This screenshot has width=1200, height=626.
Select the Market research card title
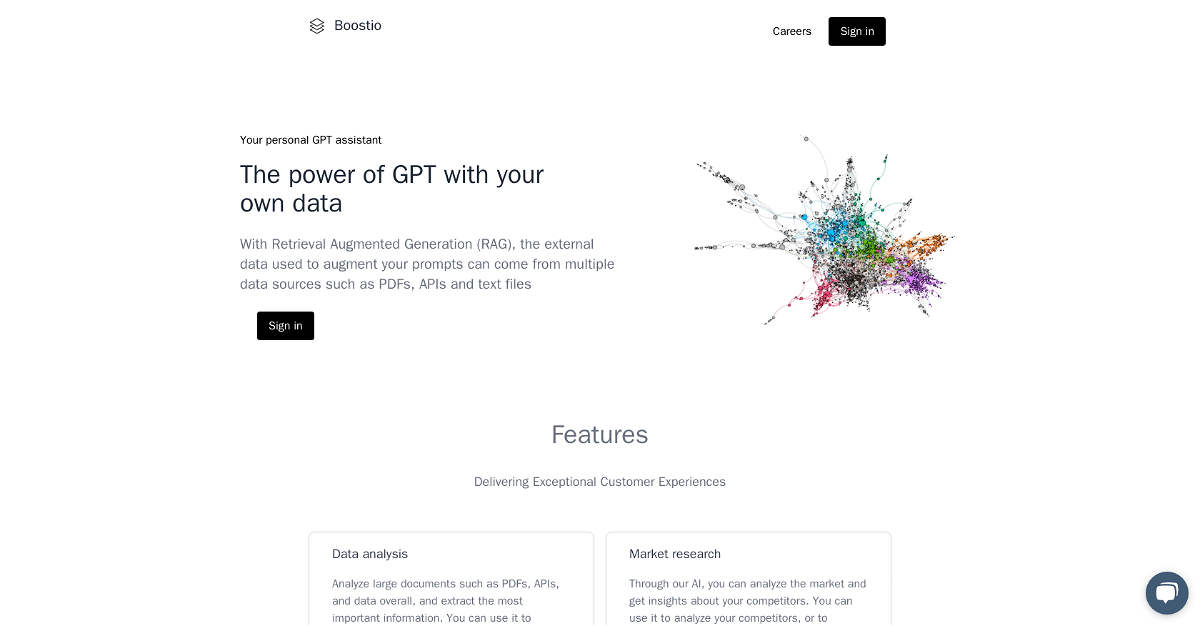[675, 554]
